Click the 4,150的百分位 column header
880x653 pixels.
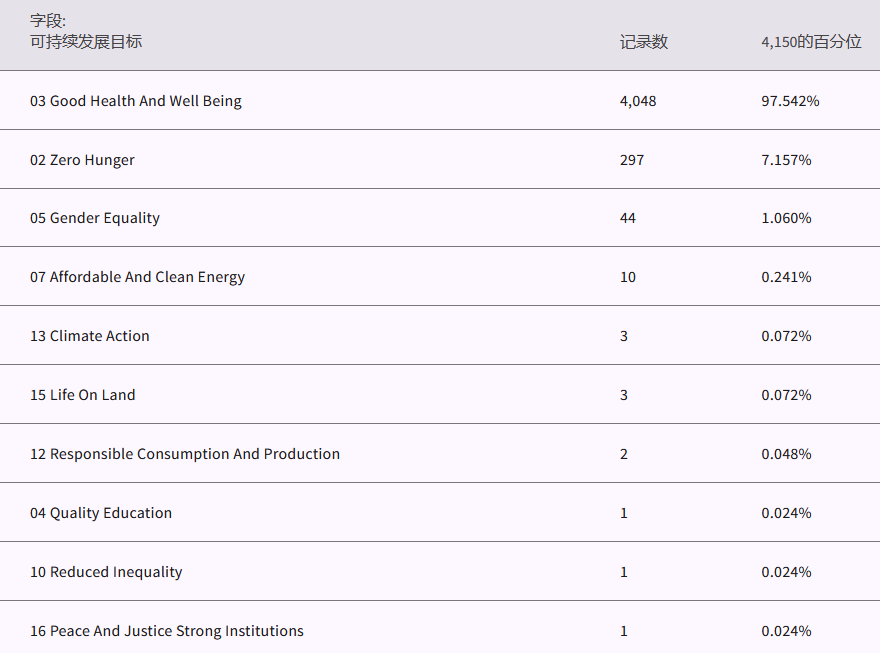tap(810, 42)
